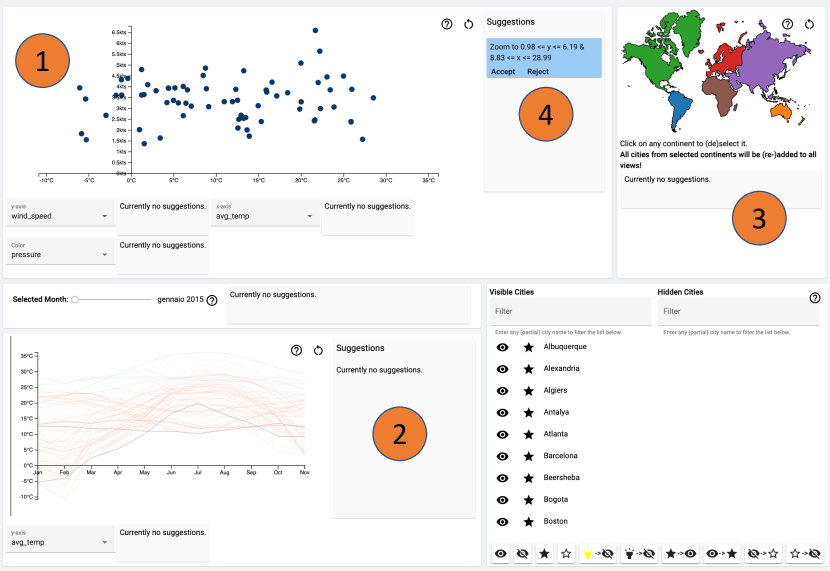Click the show-all-cities eye button
The width and height of the screenshot is (830, 571).
point(502,552)
